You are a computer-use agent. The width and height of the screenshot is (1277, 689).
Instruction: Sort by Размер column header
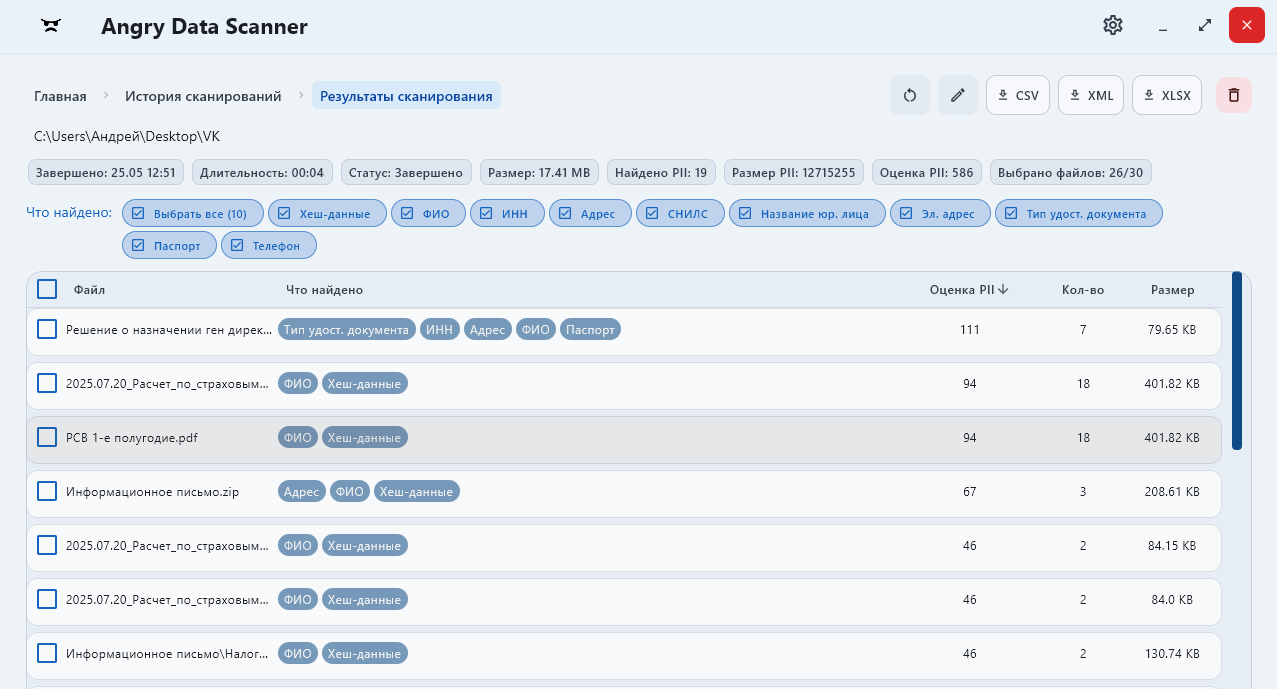(1172, 290)
